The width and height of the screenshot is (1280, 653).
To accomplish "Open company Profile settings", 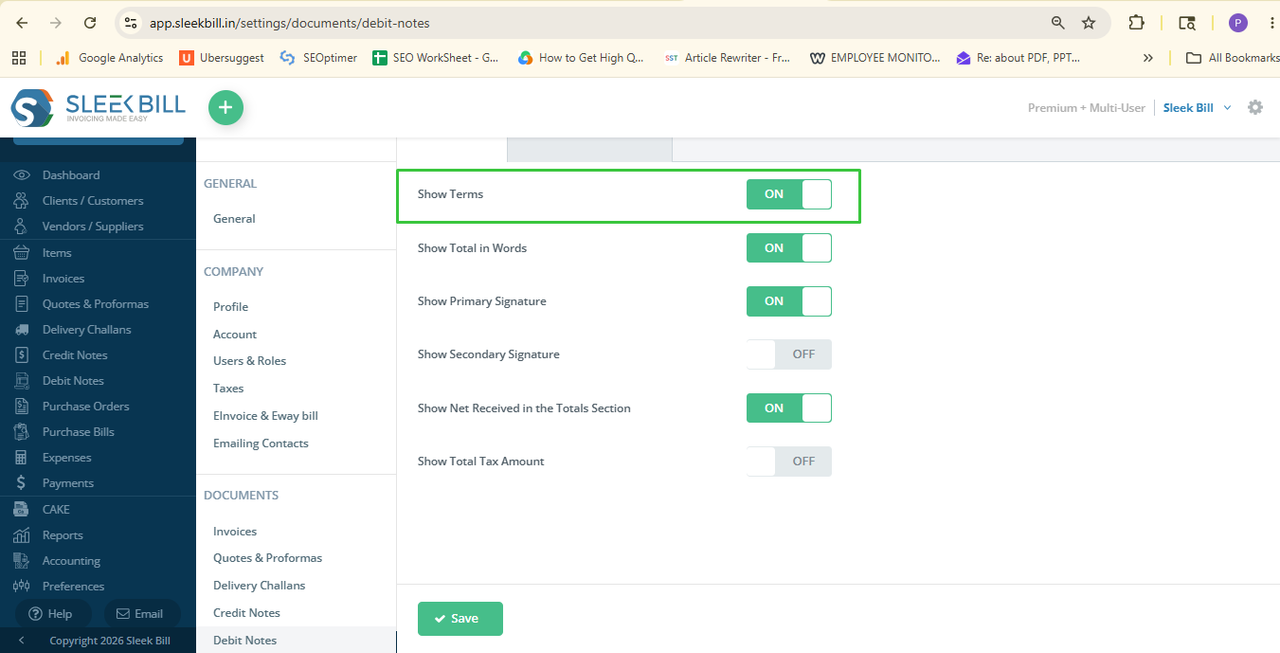I will point(230,307).
